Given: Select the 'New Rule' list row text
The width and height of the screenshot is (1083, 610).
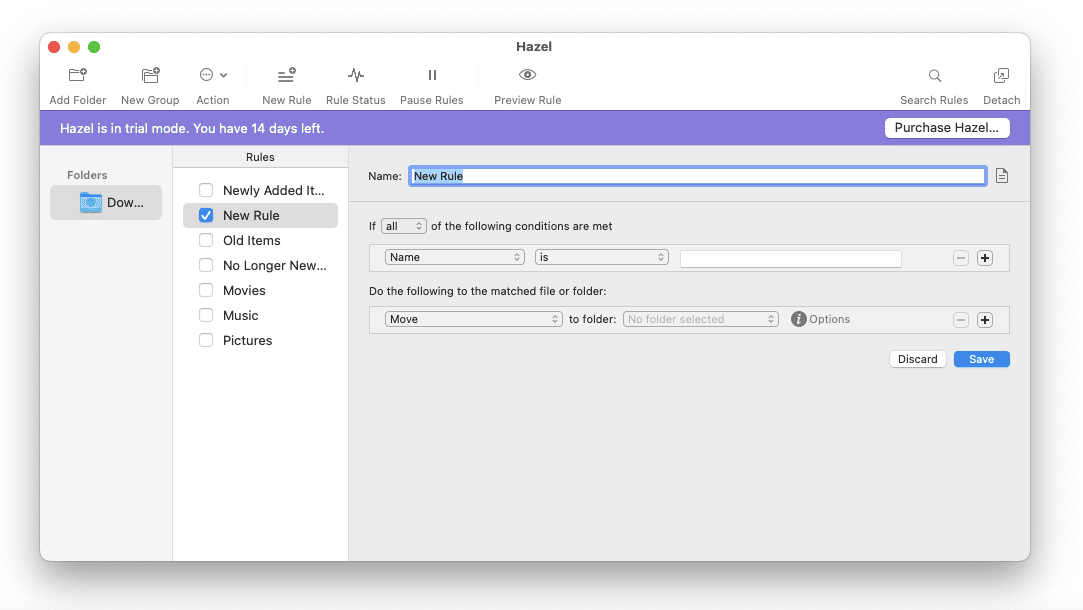Looking at the screenshot, I should (x=251, y=216).
